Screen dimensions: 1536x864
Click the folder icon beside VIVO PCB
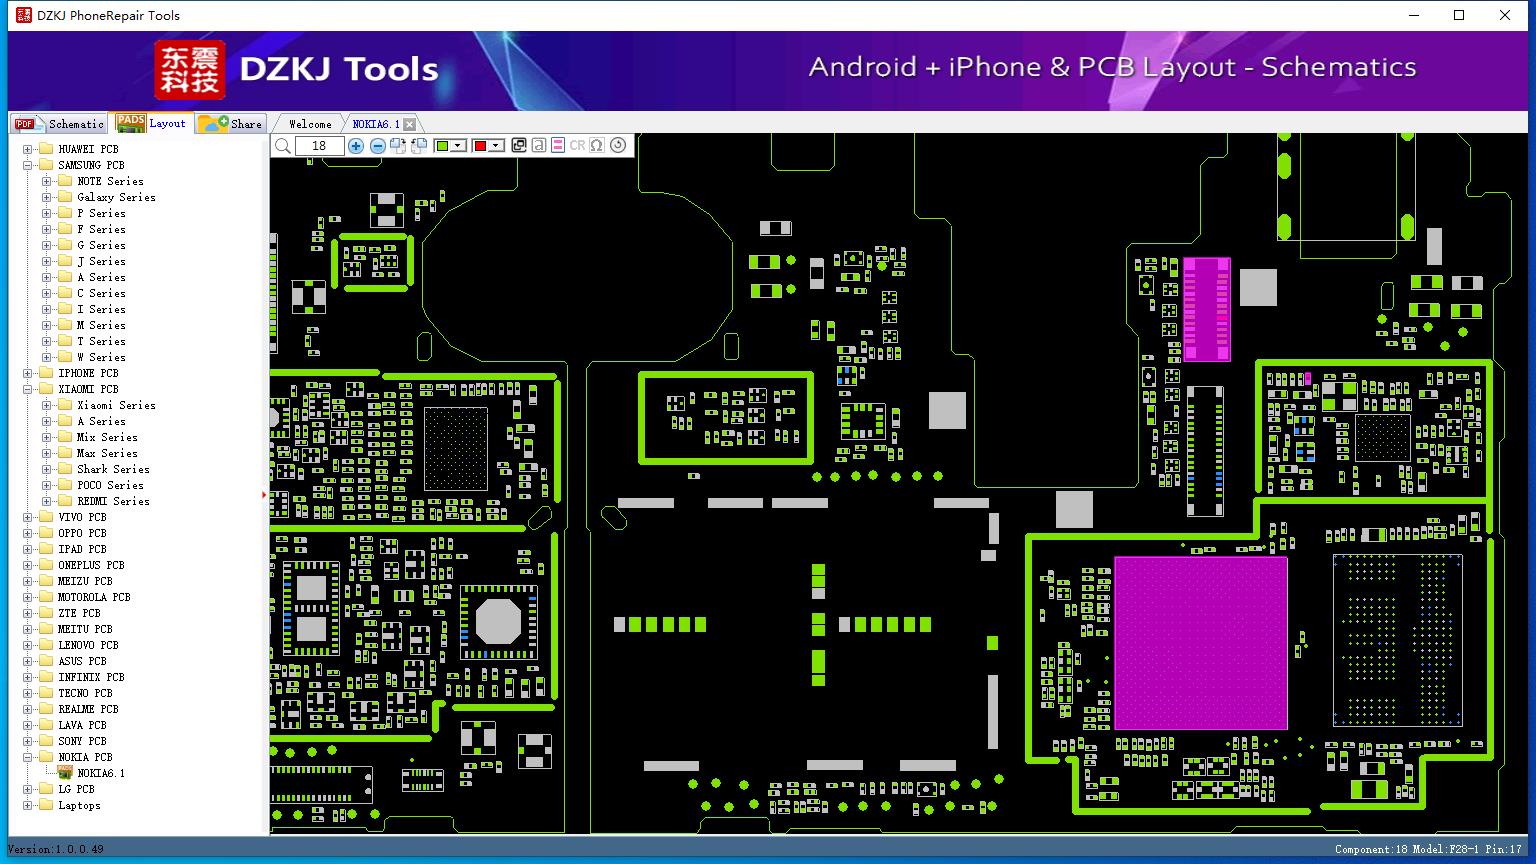[45, 517]
